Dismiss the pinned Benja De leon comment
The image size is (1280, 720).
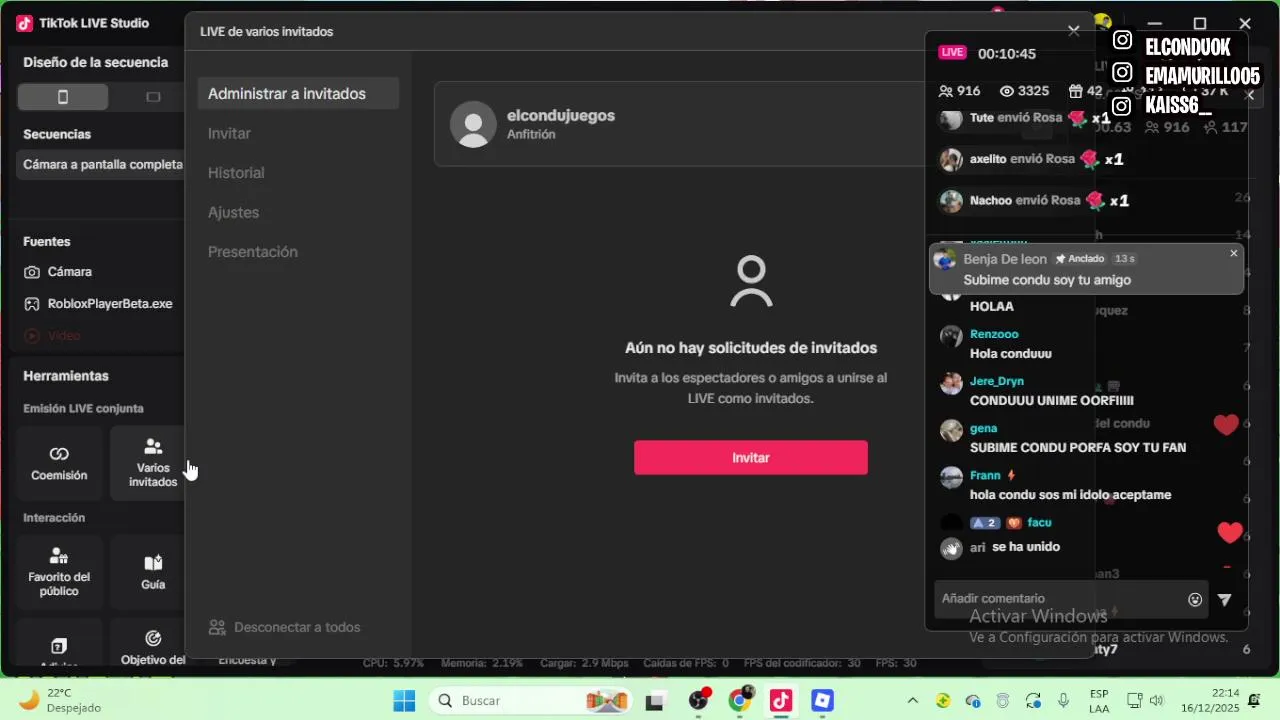click(1233, 254)
